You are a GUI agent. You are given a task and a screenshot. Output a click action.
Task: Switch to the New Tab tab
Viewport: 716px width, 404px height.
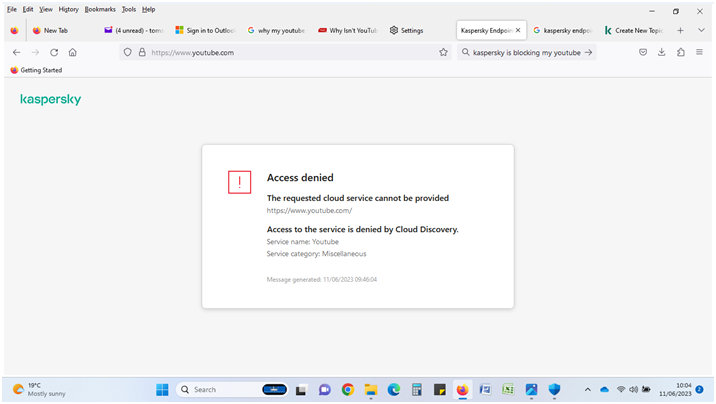pyautogui.click(x=62, y=31)
